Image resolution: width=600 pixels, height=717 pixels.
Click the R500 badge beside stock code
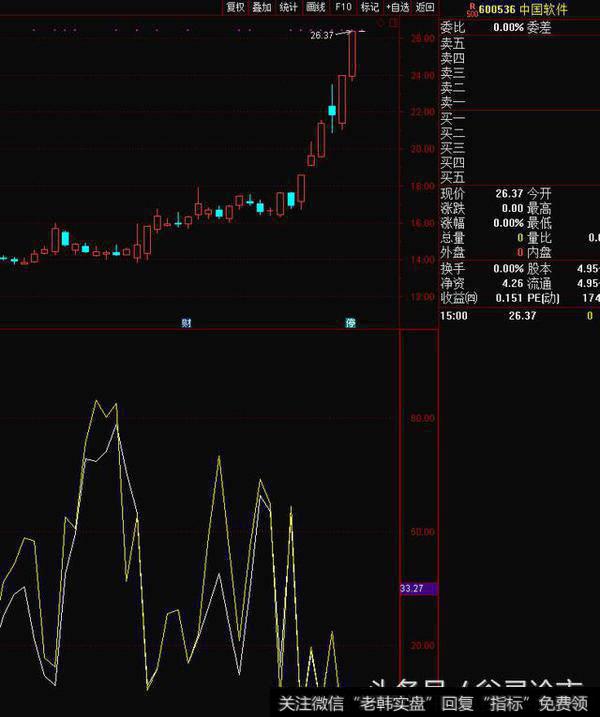(x=472, y=9)
